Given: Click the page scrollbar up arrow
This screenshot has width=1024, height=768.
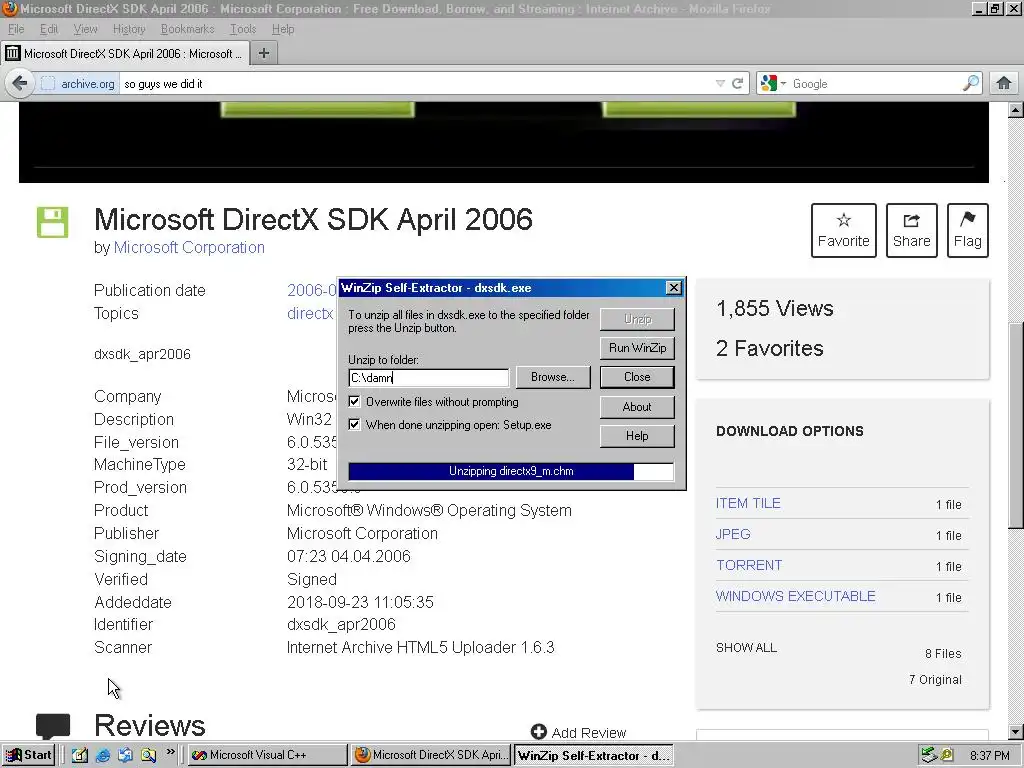Looking at the screenshot, I should point(1016,110).
